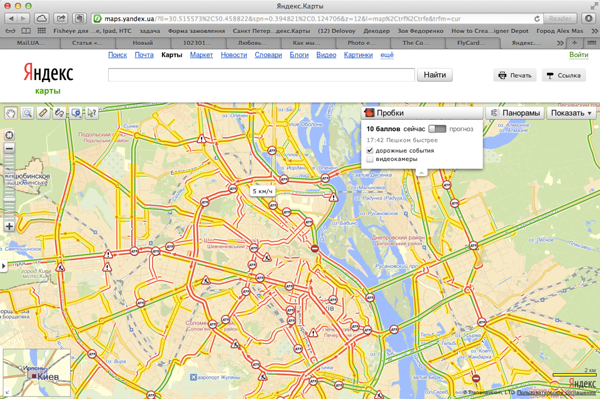This screenshot has height=399, width=600.
Task: Choose the ruler distance measuring tool
Action: pos(43,113)
